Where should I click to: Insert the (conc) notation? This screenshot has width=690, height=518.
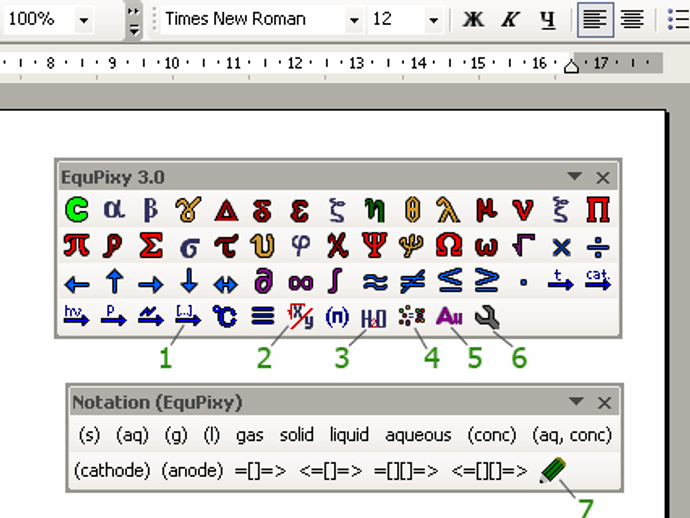click(x=492, y=435)
